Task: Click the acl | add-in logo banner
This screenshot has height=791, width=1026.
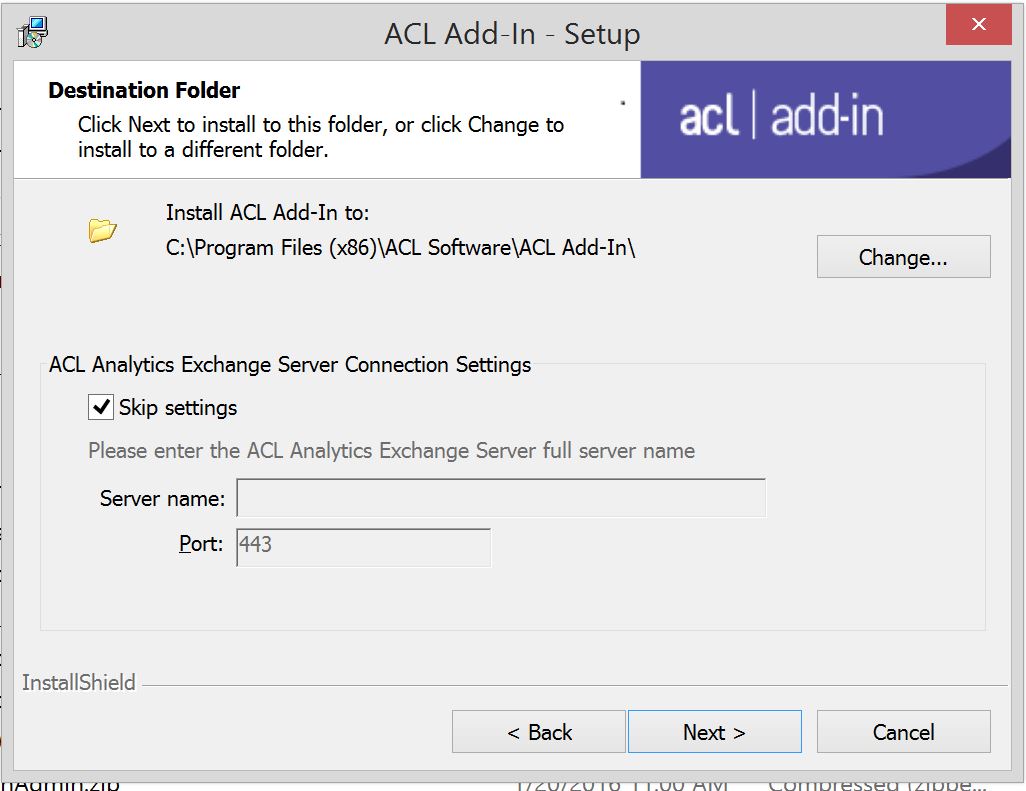Action: point(830,118)
